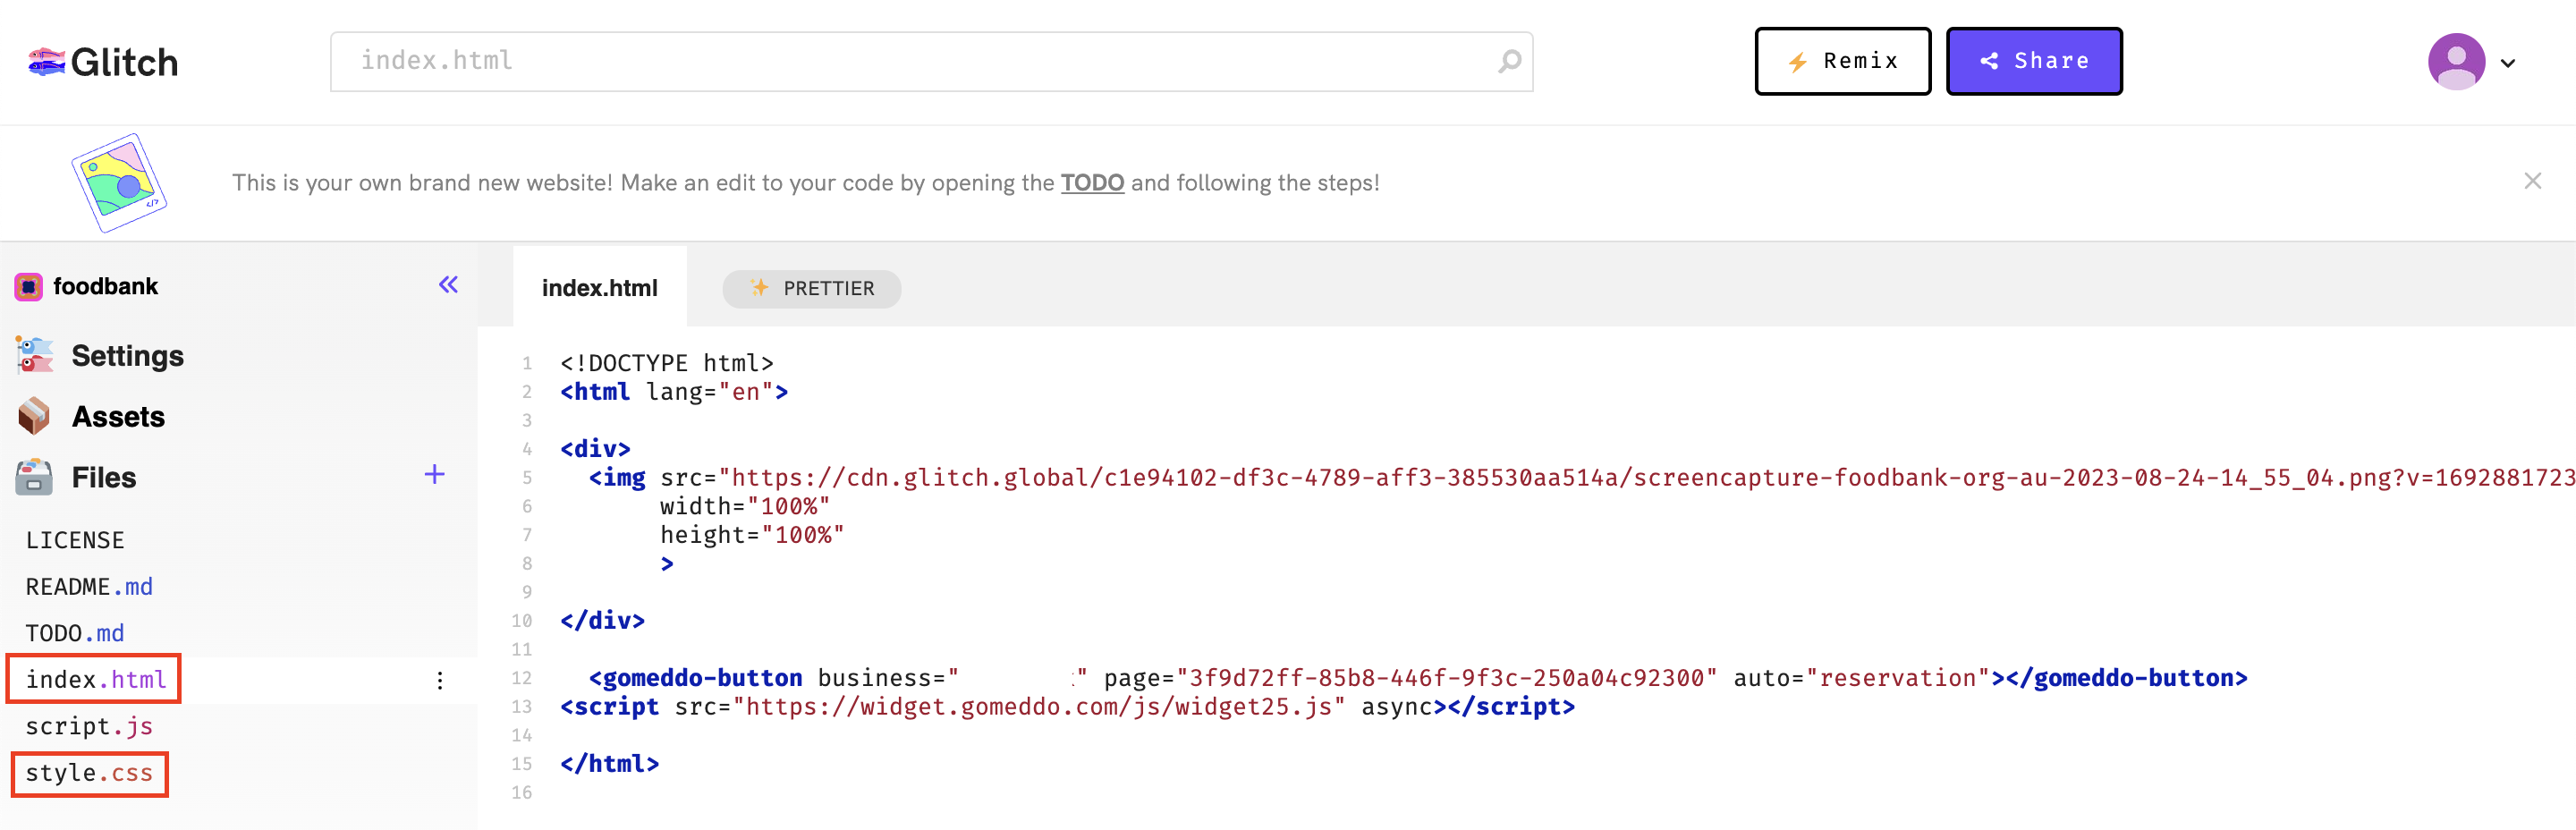Click the search magnifier icon
2576x830 pixels.
pyautogui.click(x=1509, y=62)
